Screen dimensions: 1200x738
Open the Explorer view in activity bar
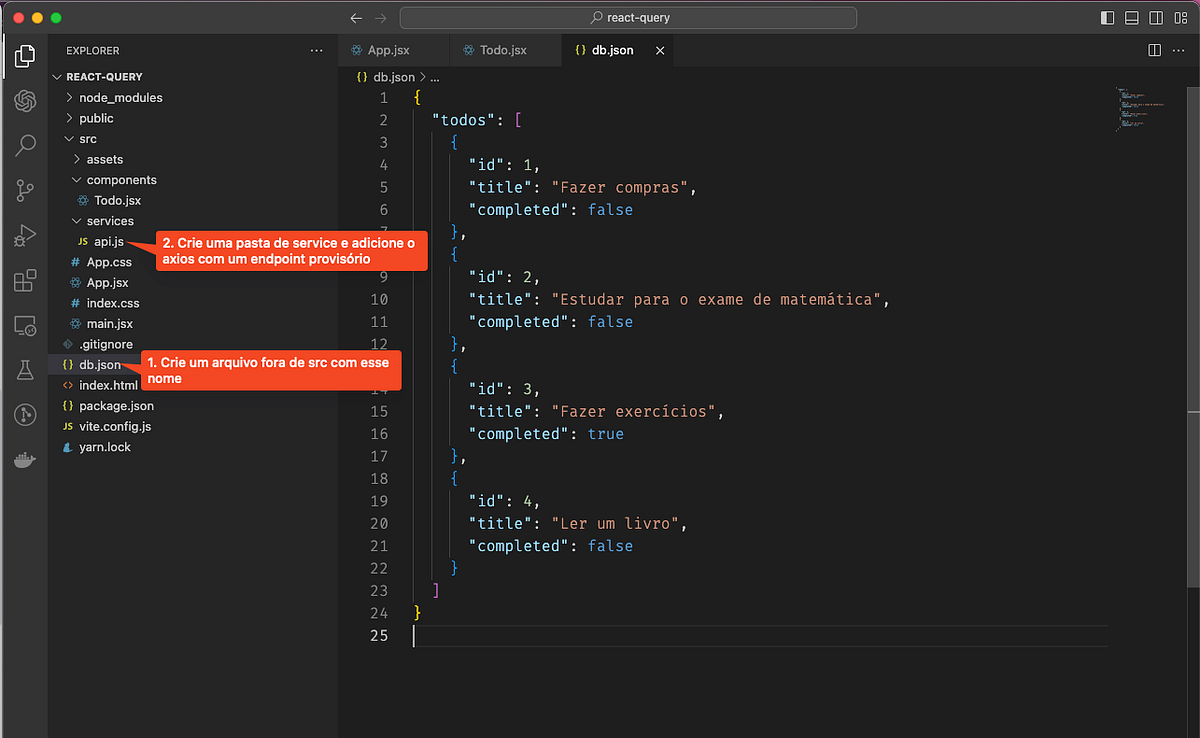(25, 57)
